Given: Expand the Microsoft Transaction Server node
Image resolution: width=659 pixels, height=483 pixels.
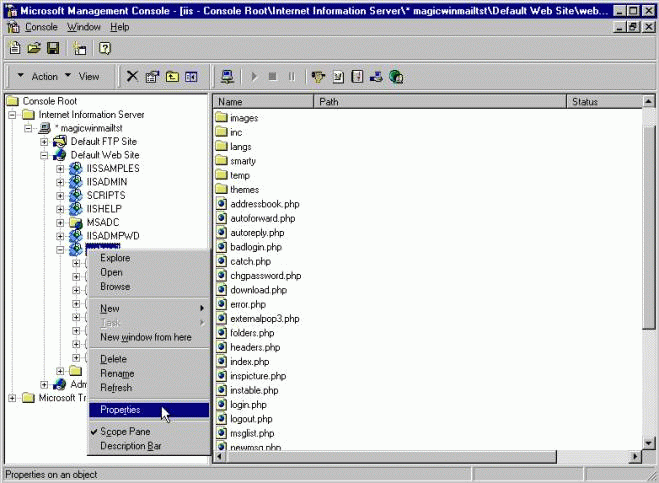Looking at the screenshot, I should (12, 398).
